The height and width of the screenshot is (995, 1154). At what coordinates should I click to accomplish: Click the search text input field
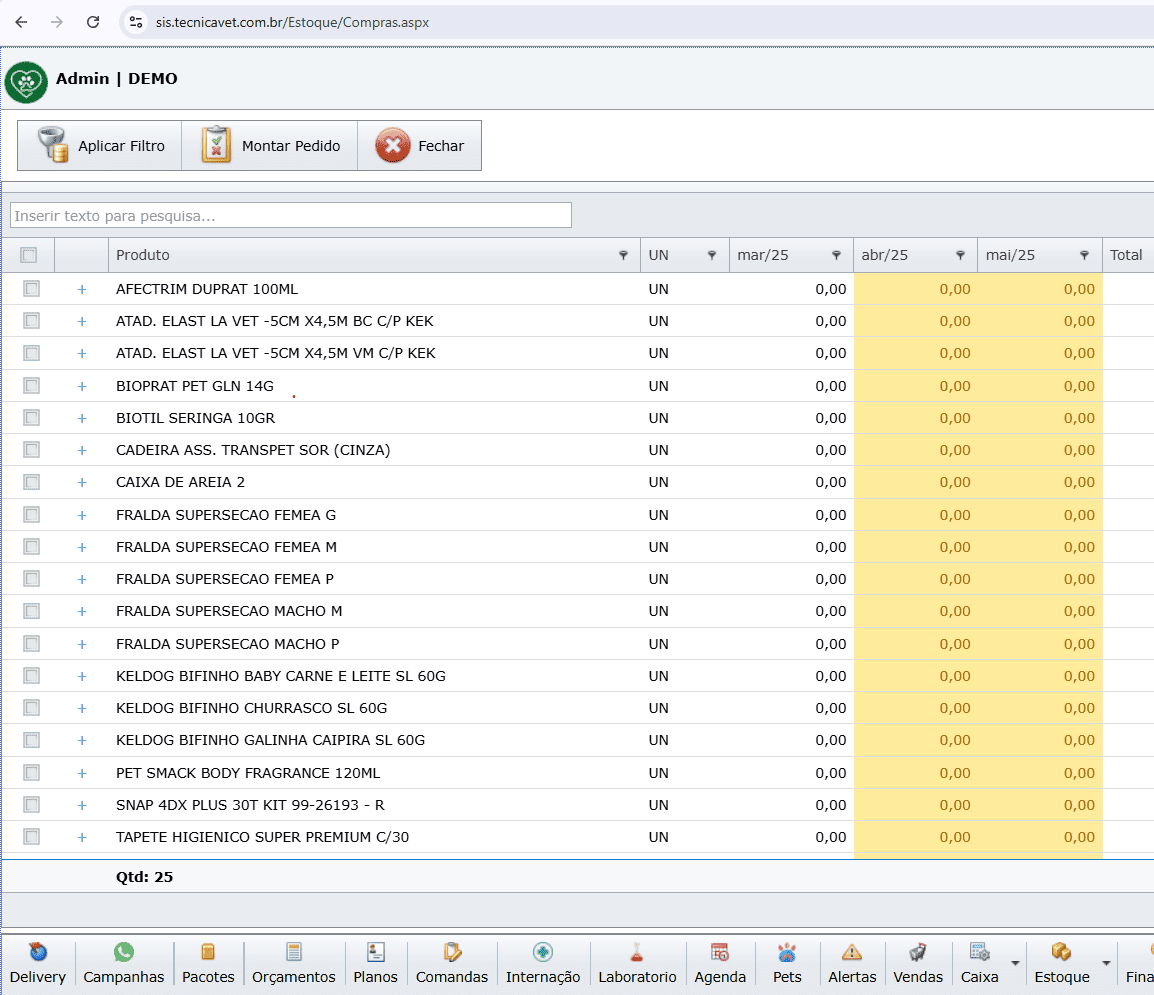pos(290,215)
